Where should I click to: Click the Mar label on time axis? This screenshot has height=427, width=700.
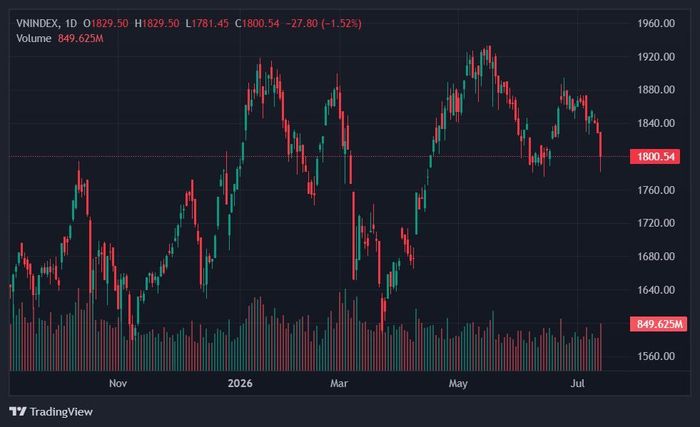click(x=339, y=383)
